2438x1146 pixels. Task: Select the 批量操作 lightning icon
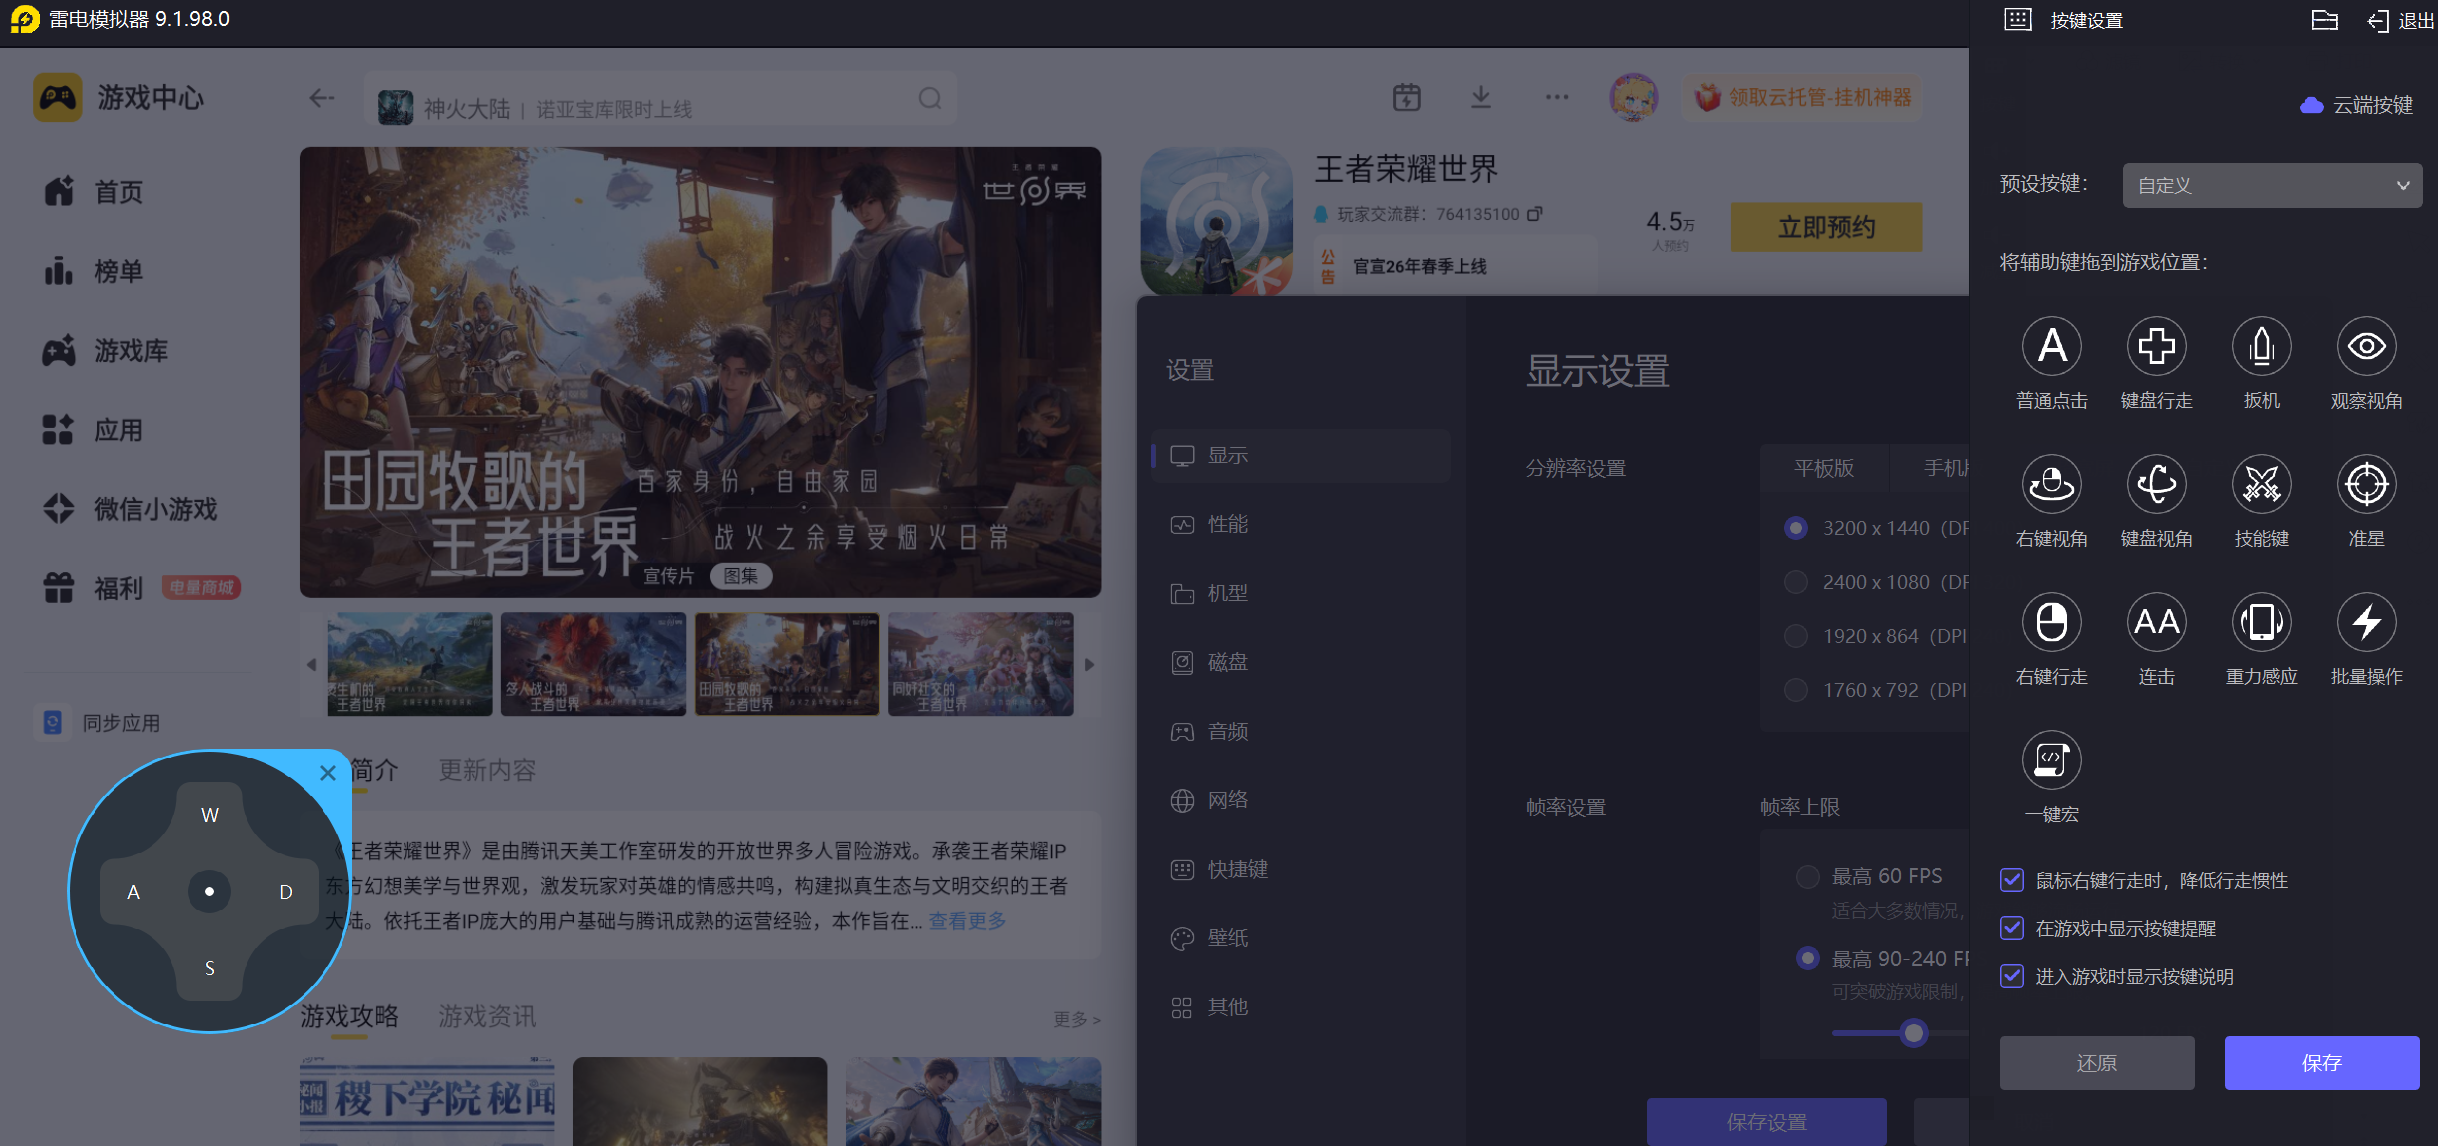(x=2366, y=623)
